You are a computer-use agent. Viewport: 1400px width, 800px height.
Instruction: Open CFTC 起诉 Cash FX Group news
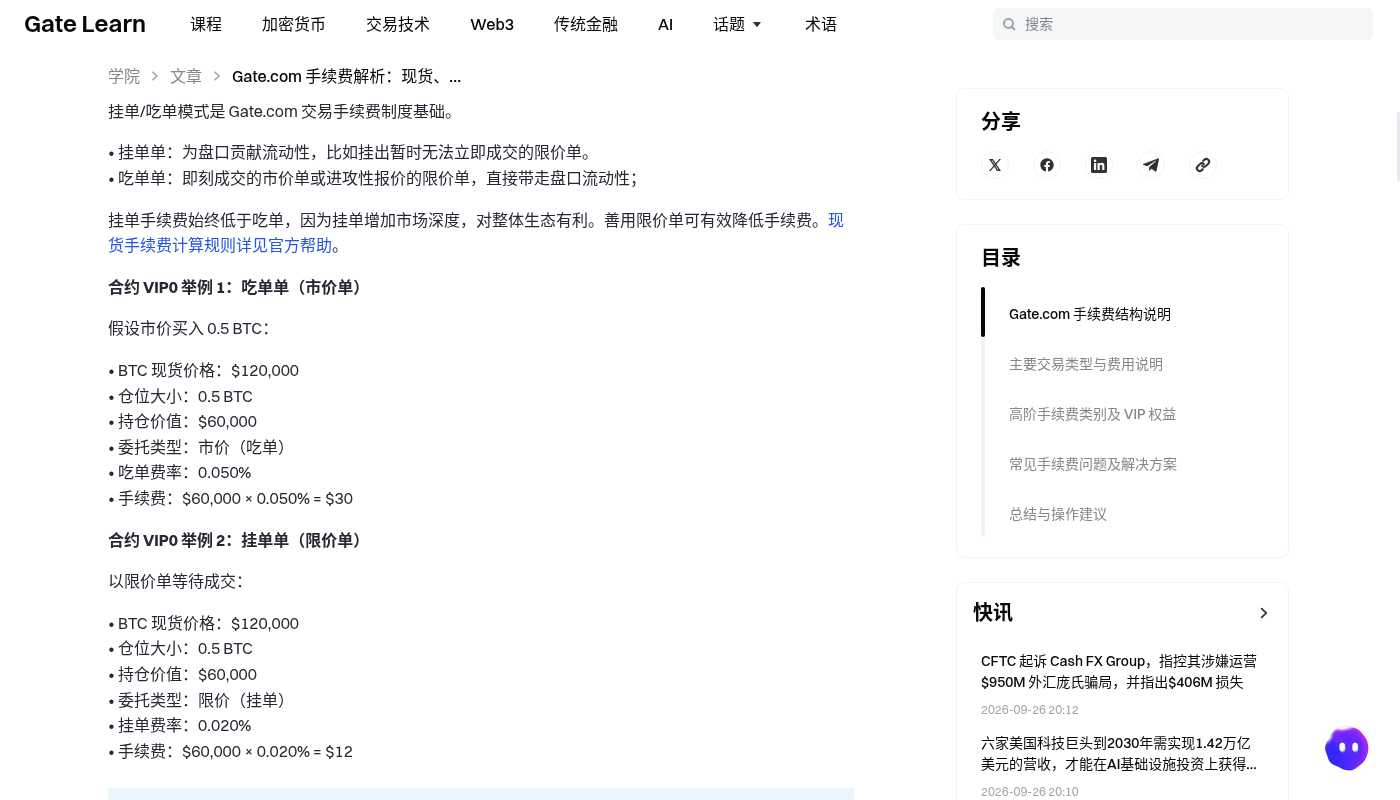point(1119,672)
